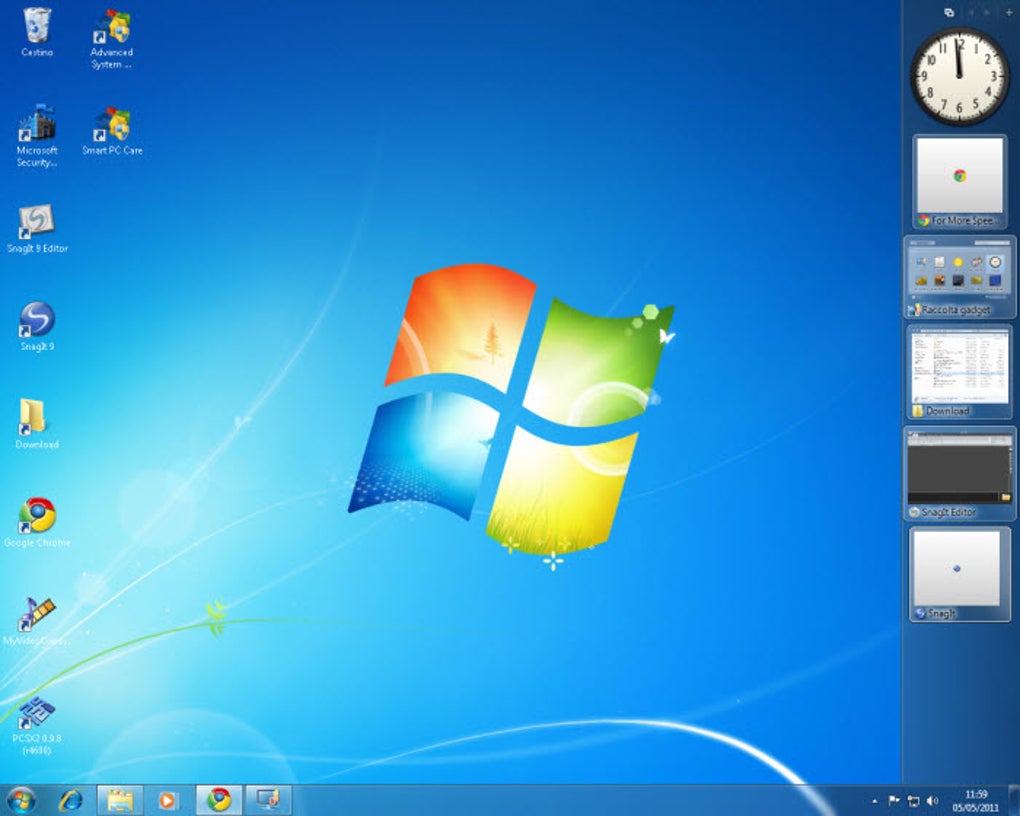Open the Raccolta gadget thumbnail
1020x816 pixels.
pos(960,277)
